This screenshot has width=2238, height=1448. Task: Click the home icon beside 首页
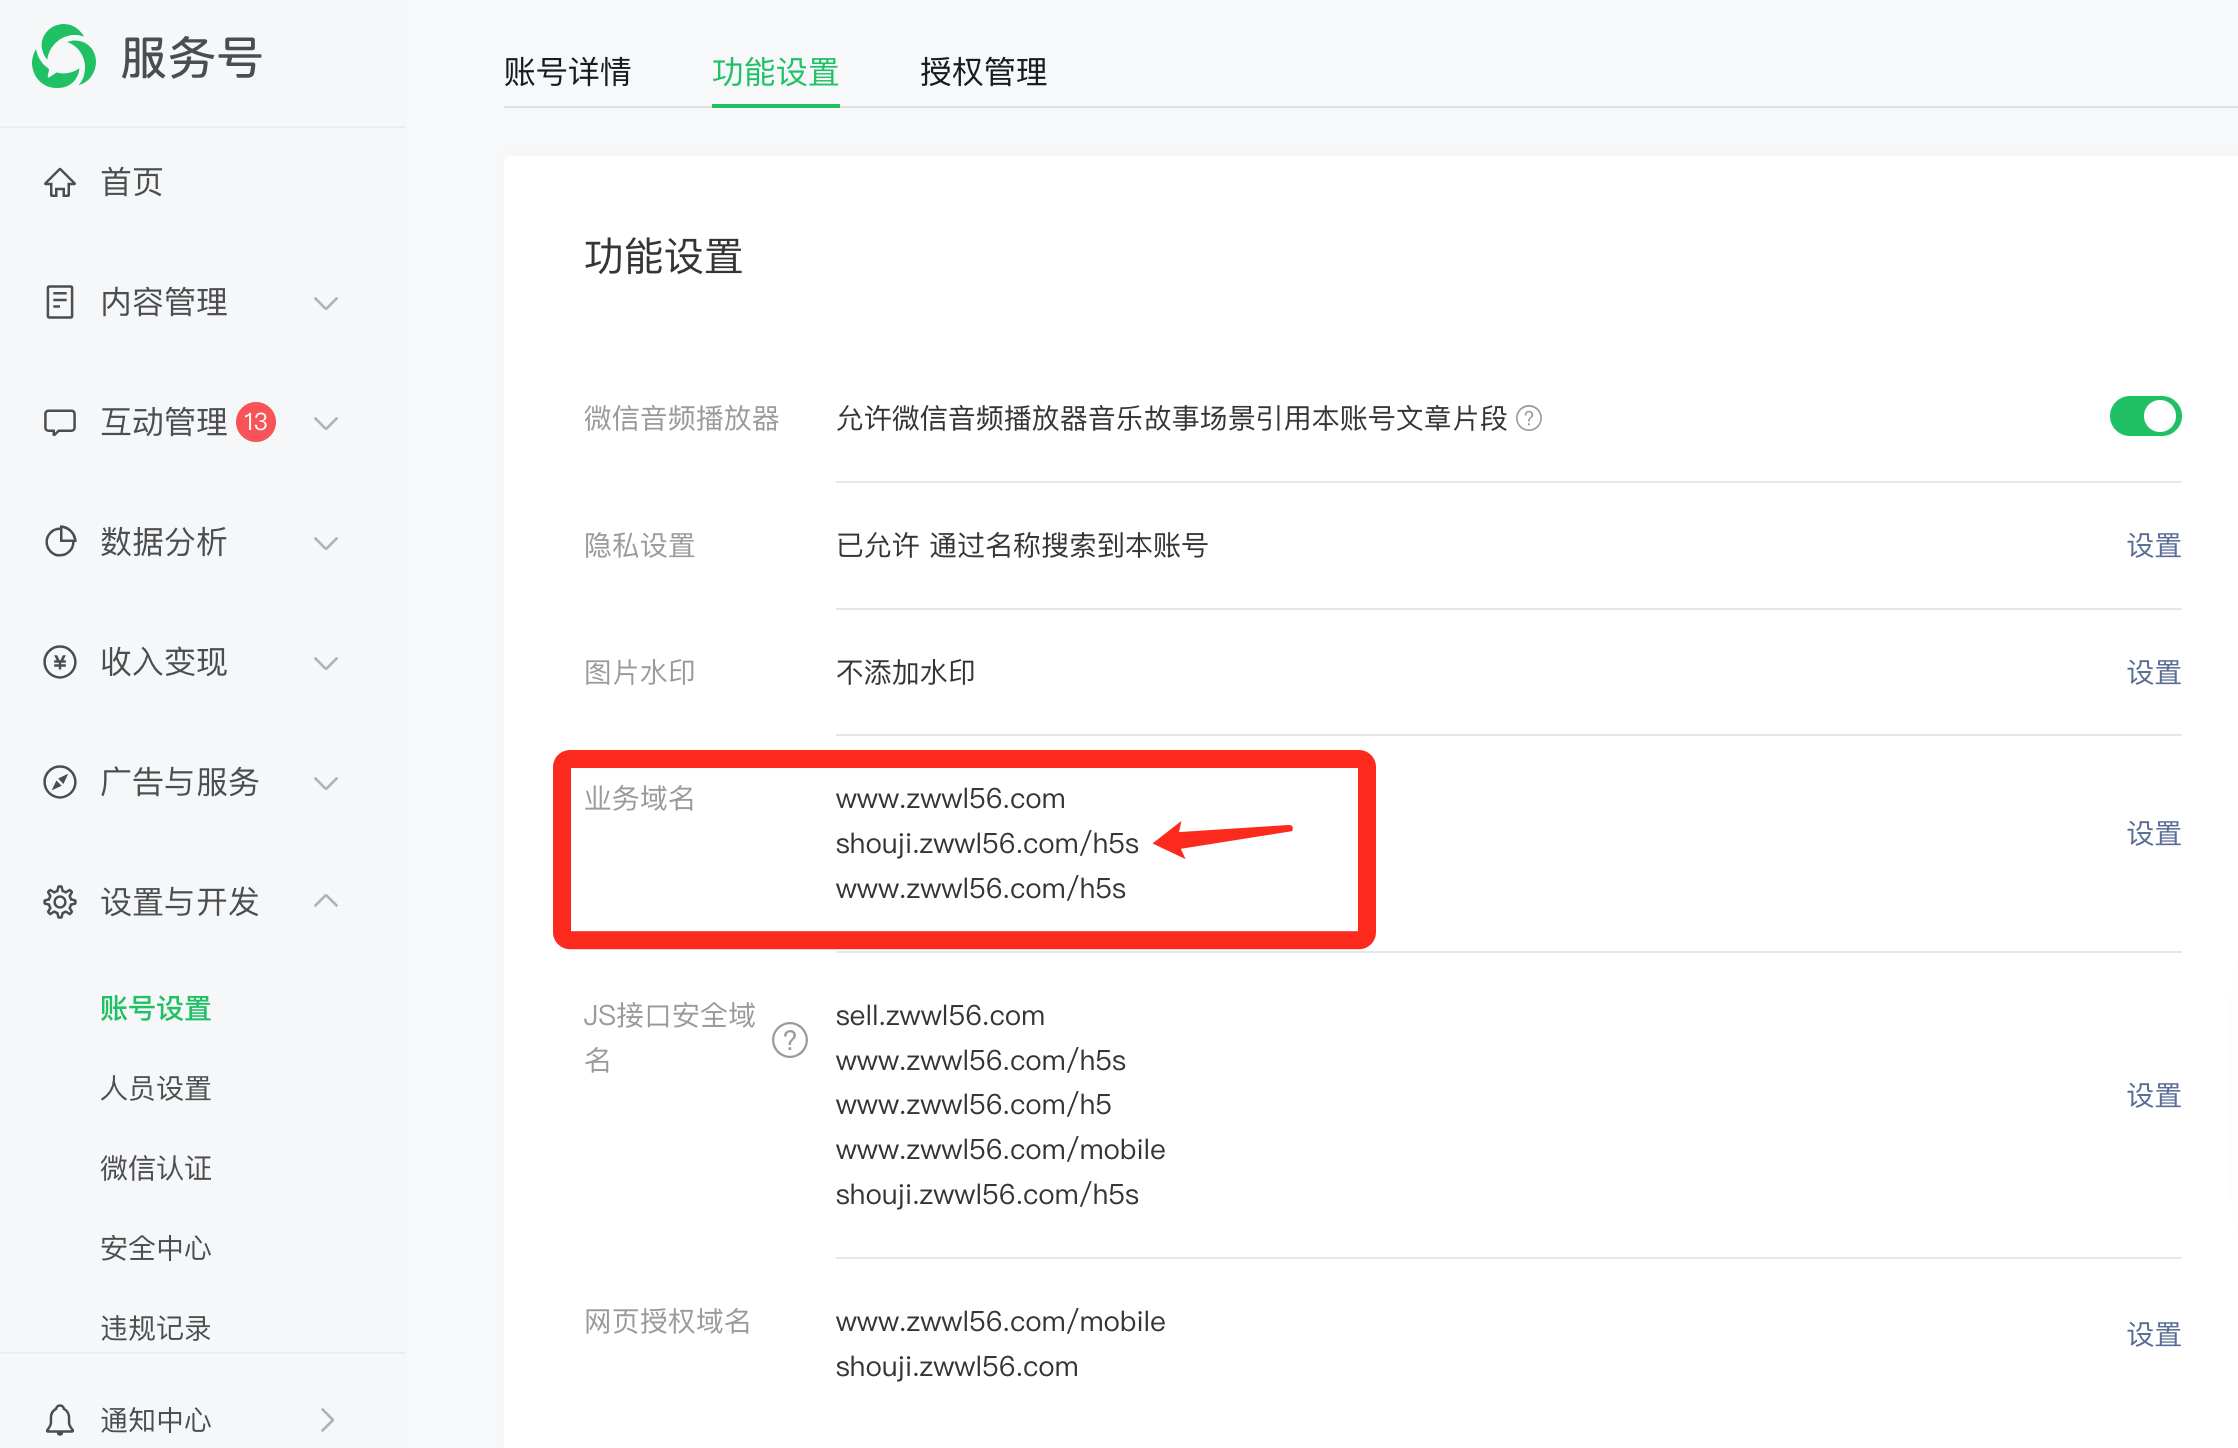click(60, 182)
